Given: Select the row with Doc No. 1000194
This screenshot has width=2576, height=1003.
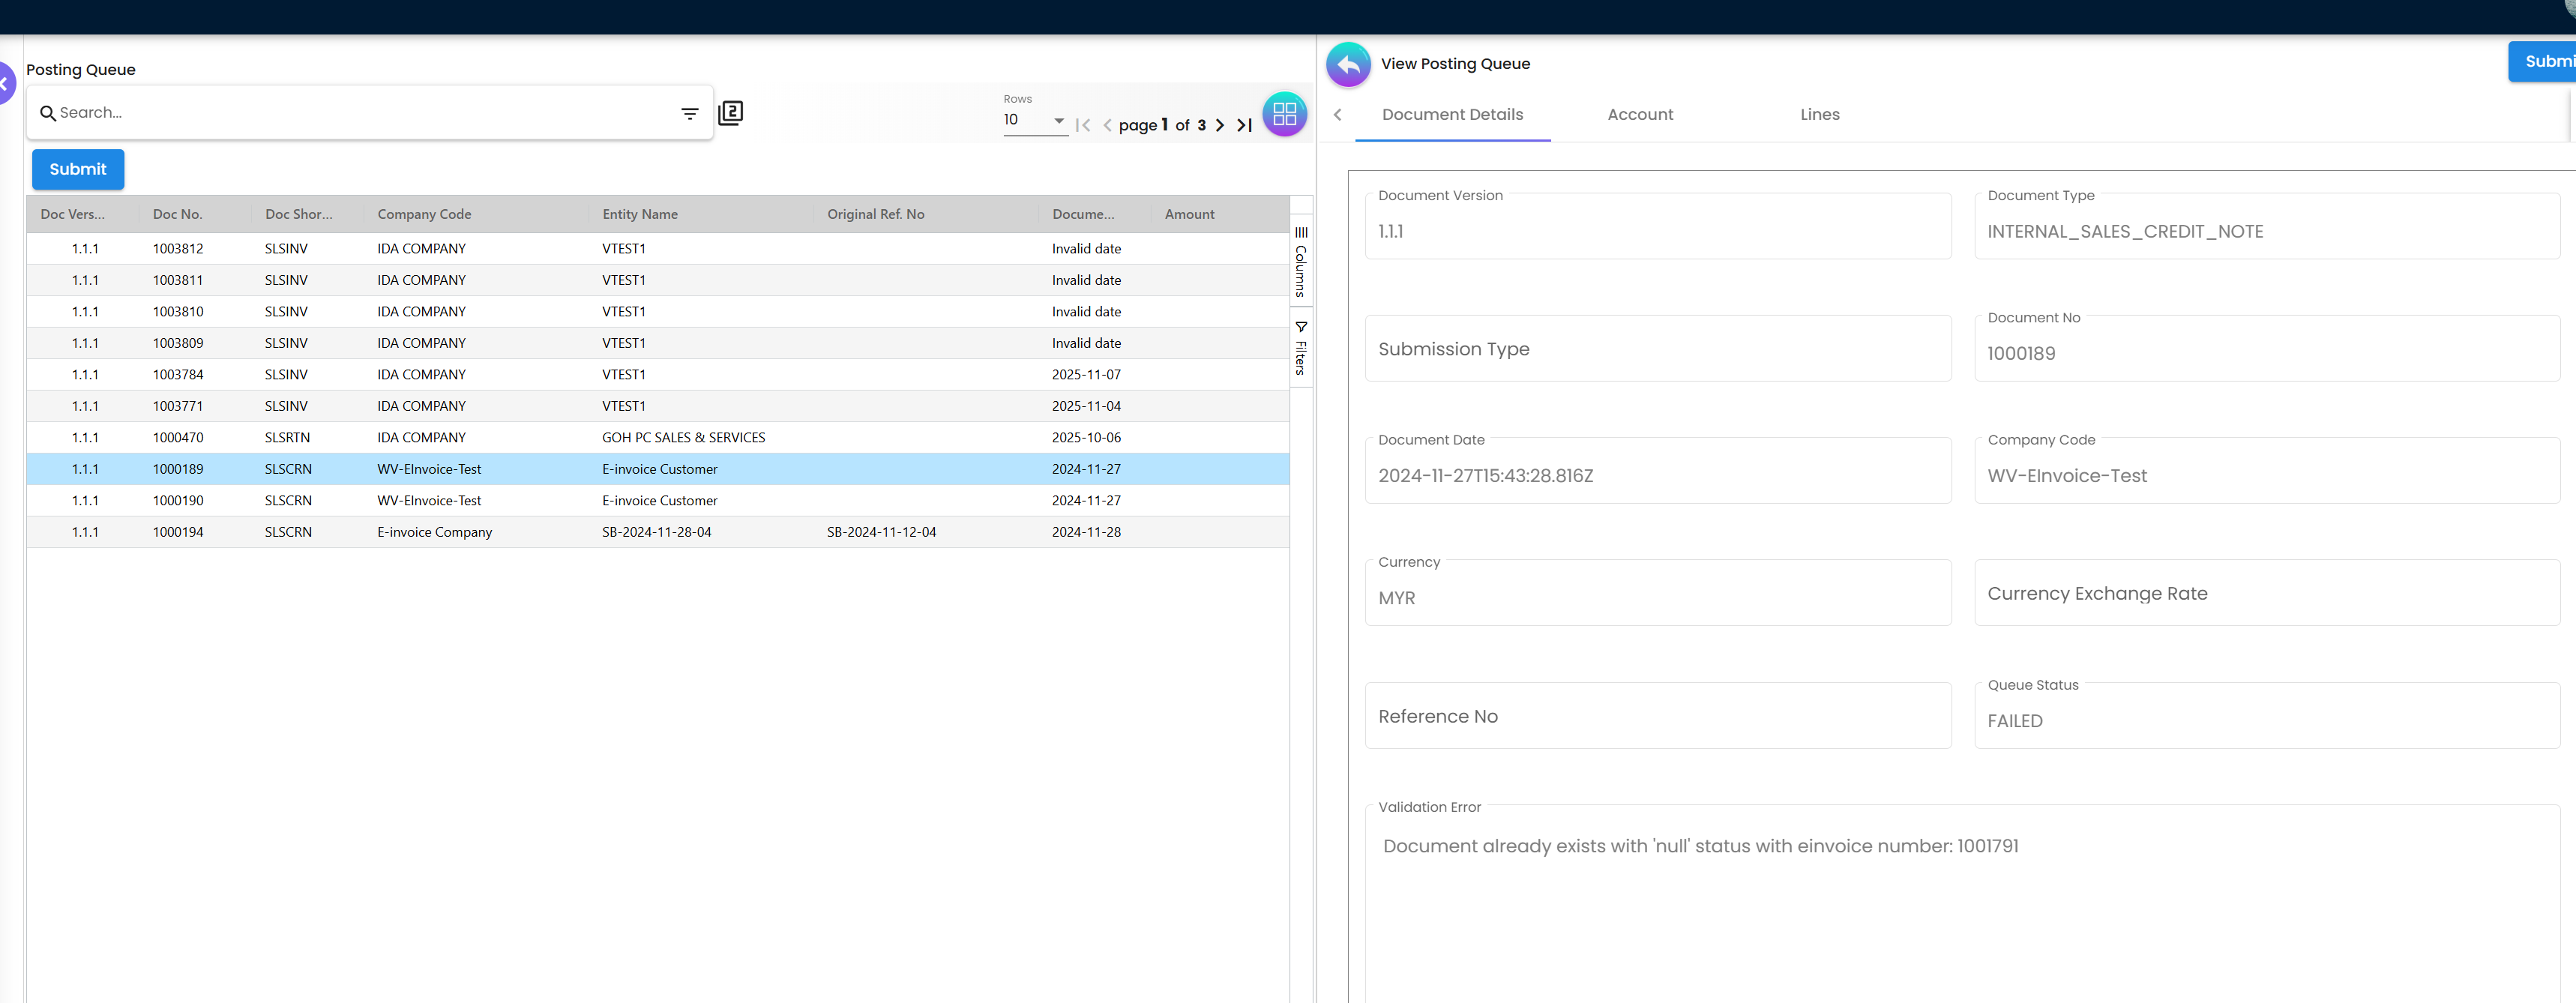Looking at the screenshot, I should pos(178,532).
